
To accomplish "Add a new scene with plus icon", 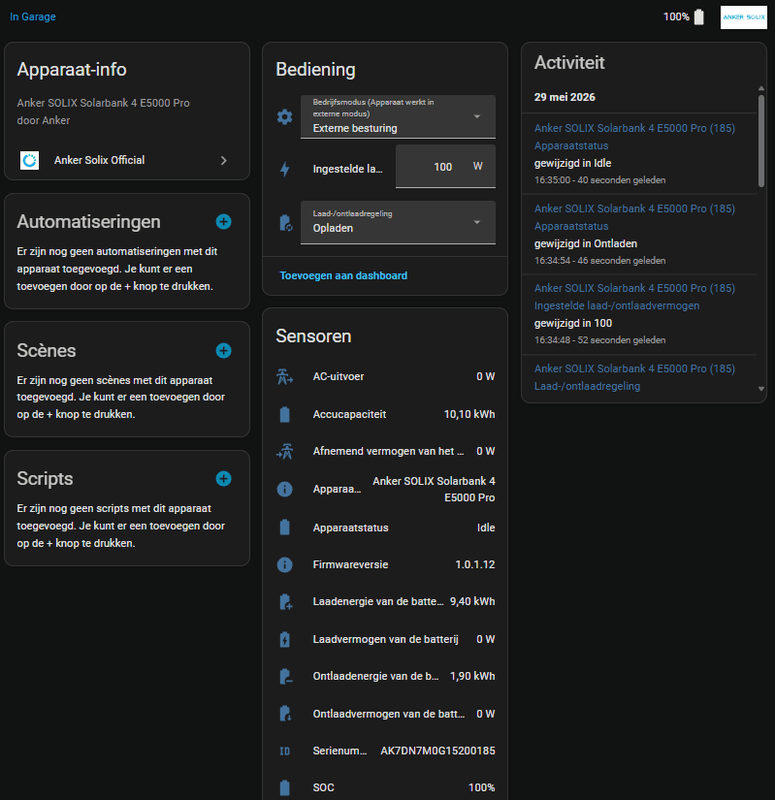I will [x=223, y=351].
